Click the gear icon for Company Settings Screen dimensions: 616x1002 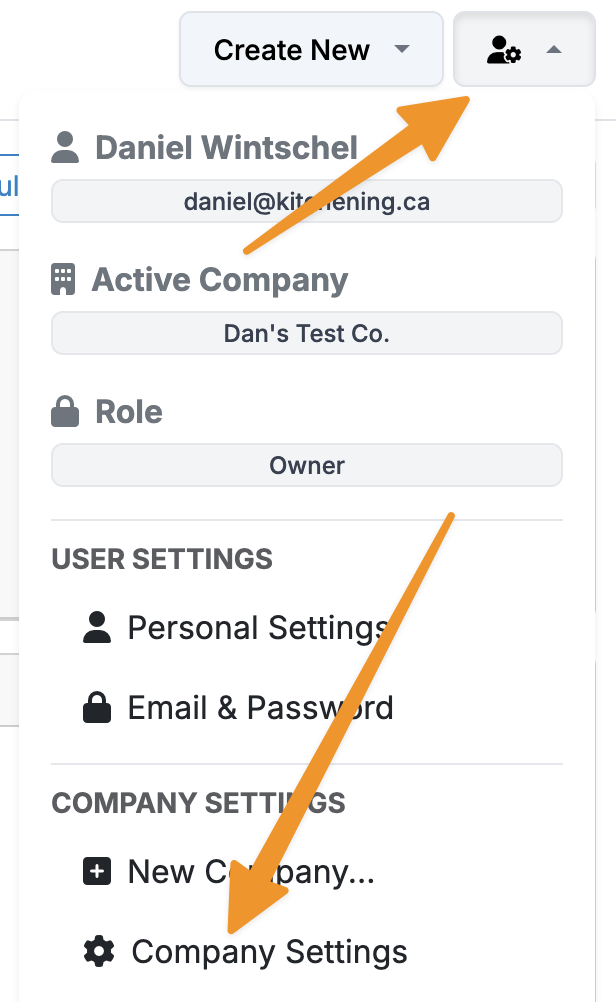[x=98, y=952]
